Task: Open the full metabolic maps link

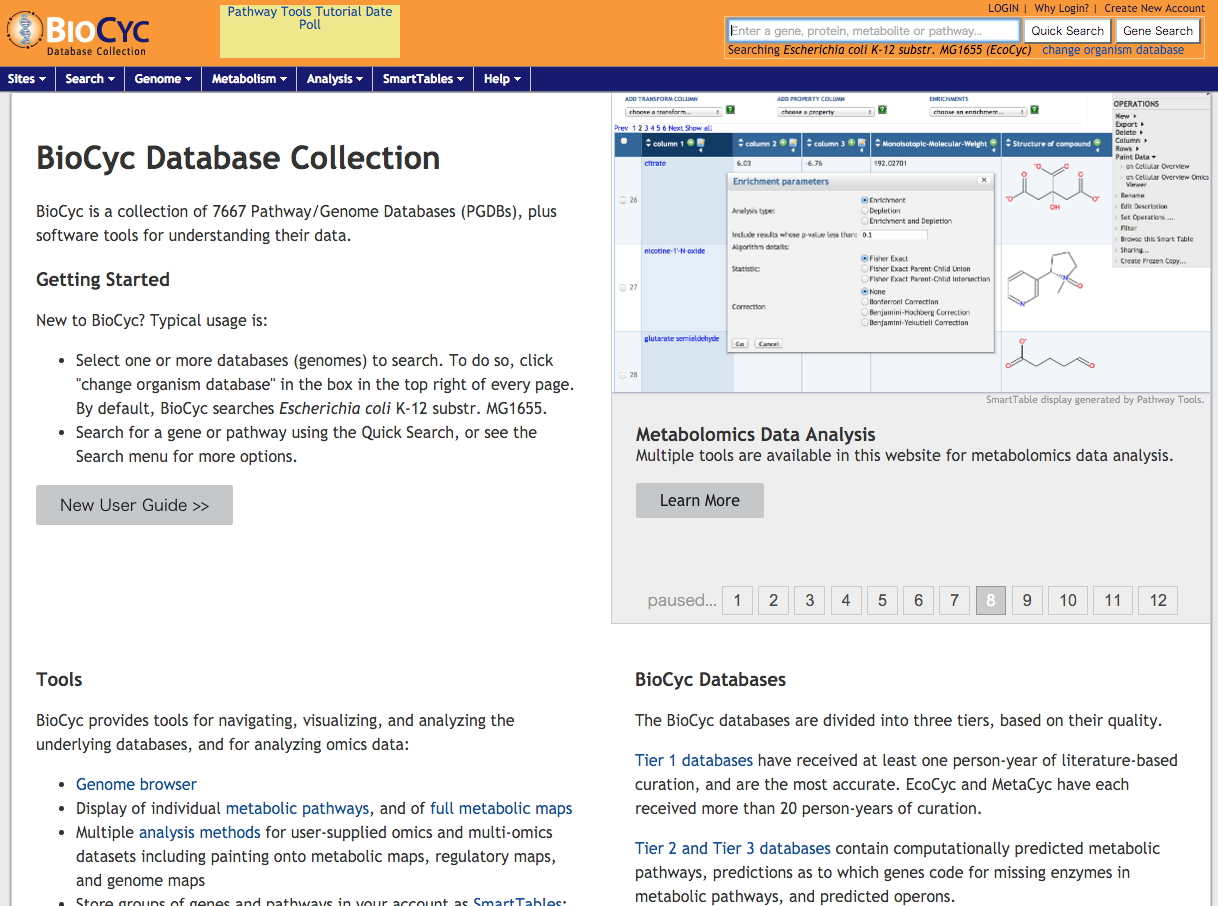Action: (x=501, y=808)
